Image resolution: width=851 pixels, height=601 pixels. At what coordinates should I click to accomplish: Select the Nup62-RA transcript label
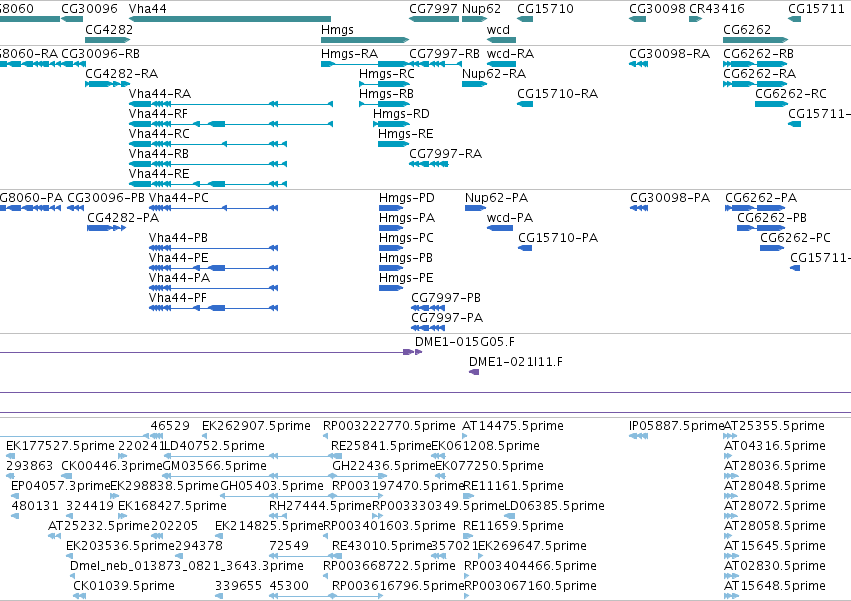[494, 74]
